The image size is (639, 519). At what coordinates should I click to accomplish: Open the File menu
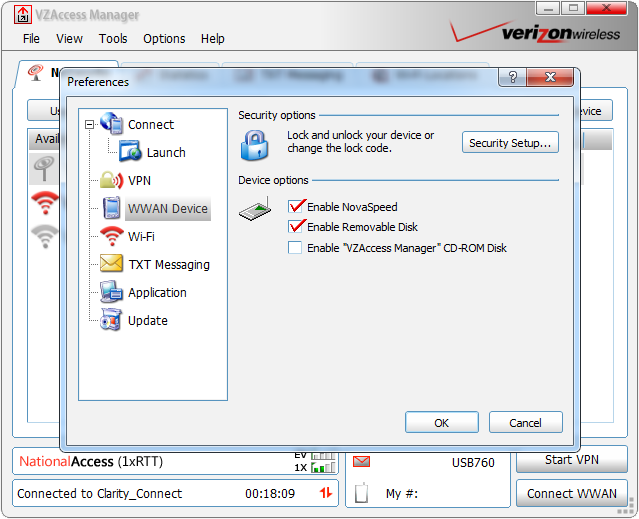pyautogui.click(x=31, y=39)
